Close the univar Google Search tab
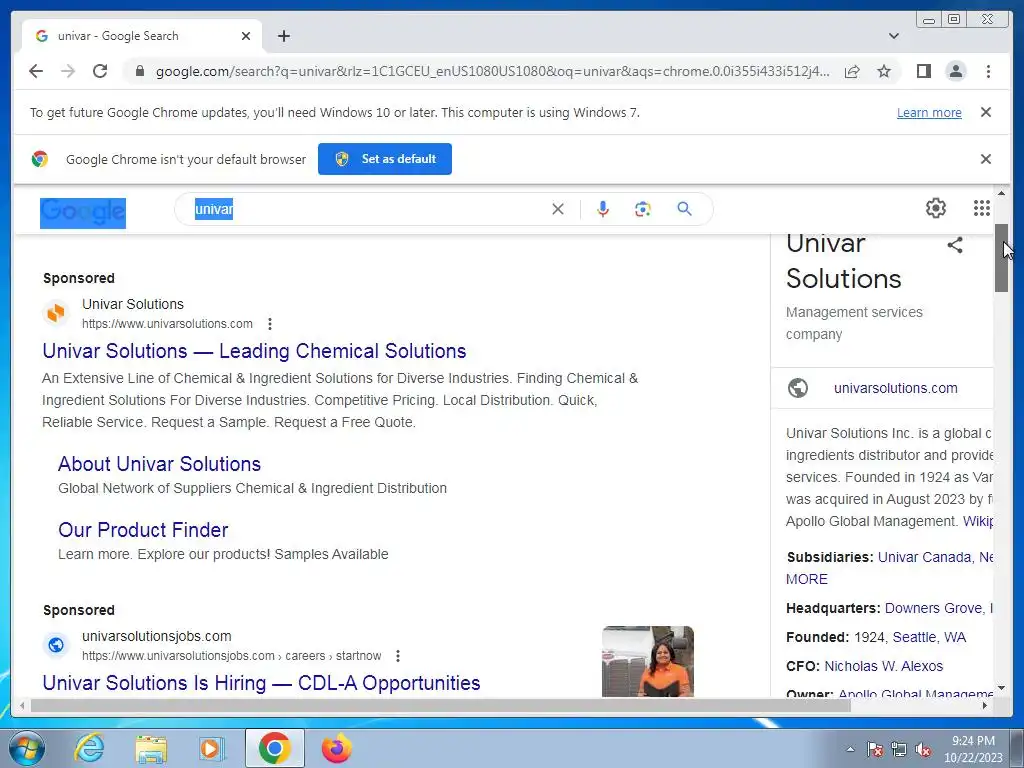This screenshot has width=1024, height=768. coord(246,36)
